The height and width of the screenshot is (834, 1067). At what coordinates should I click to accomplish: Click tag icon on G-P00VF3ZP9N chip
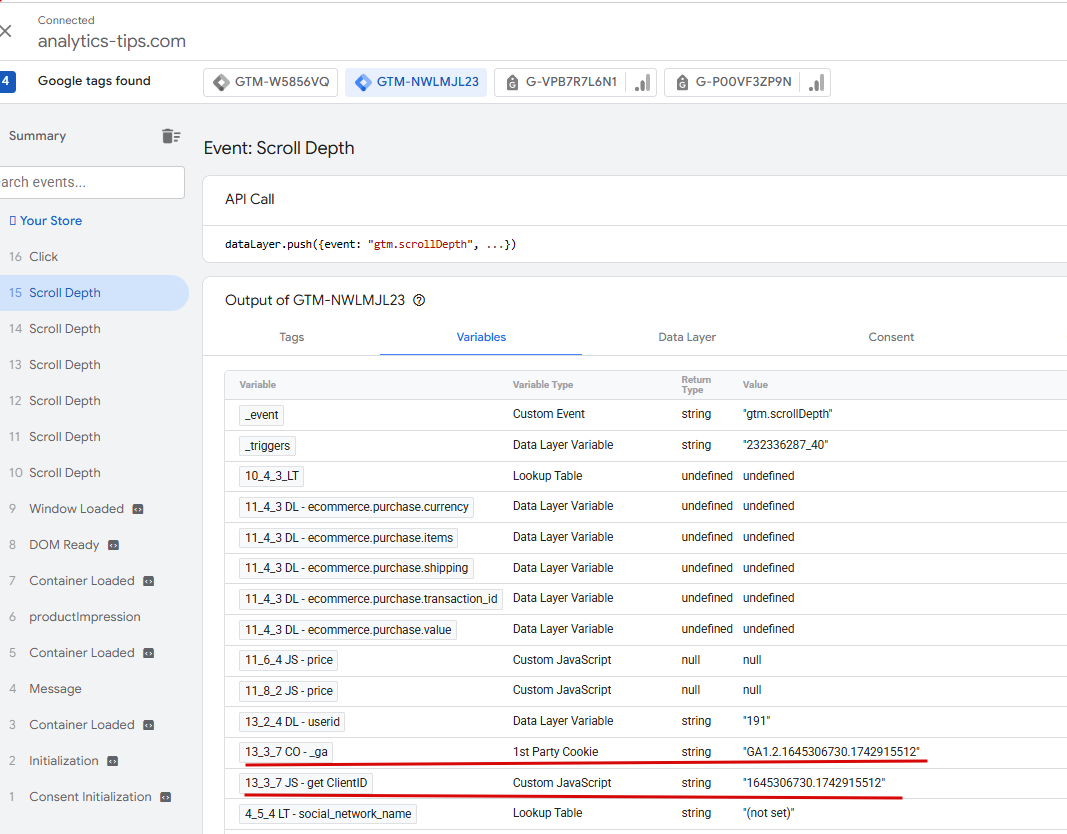(682, 83)
